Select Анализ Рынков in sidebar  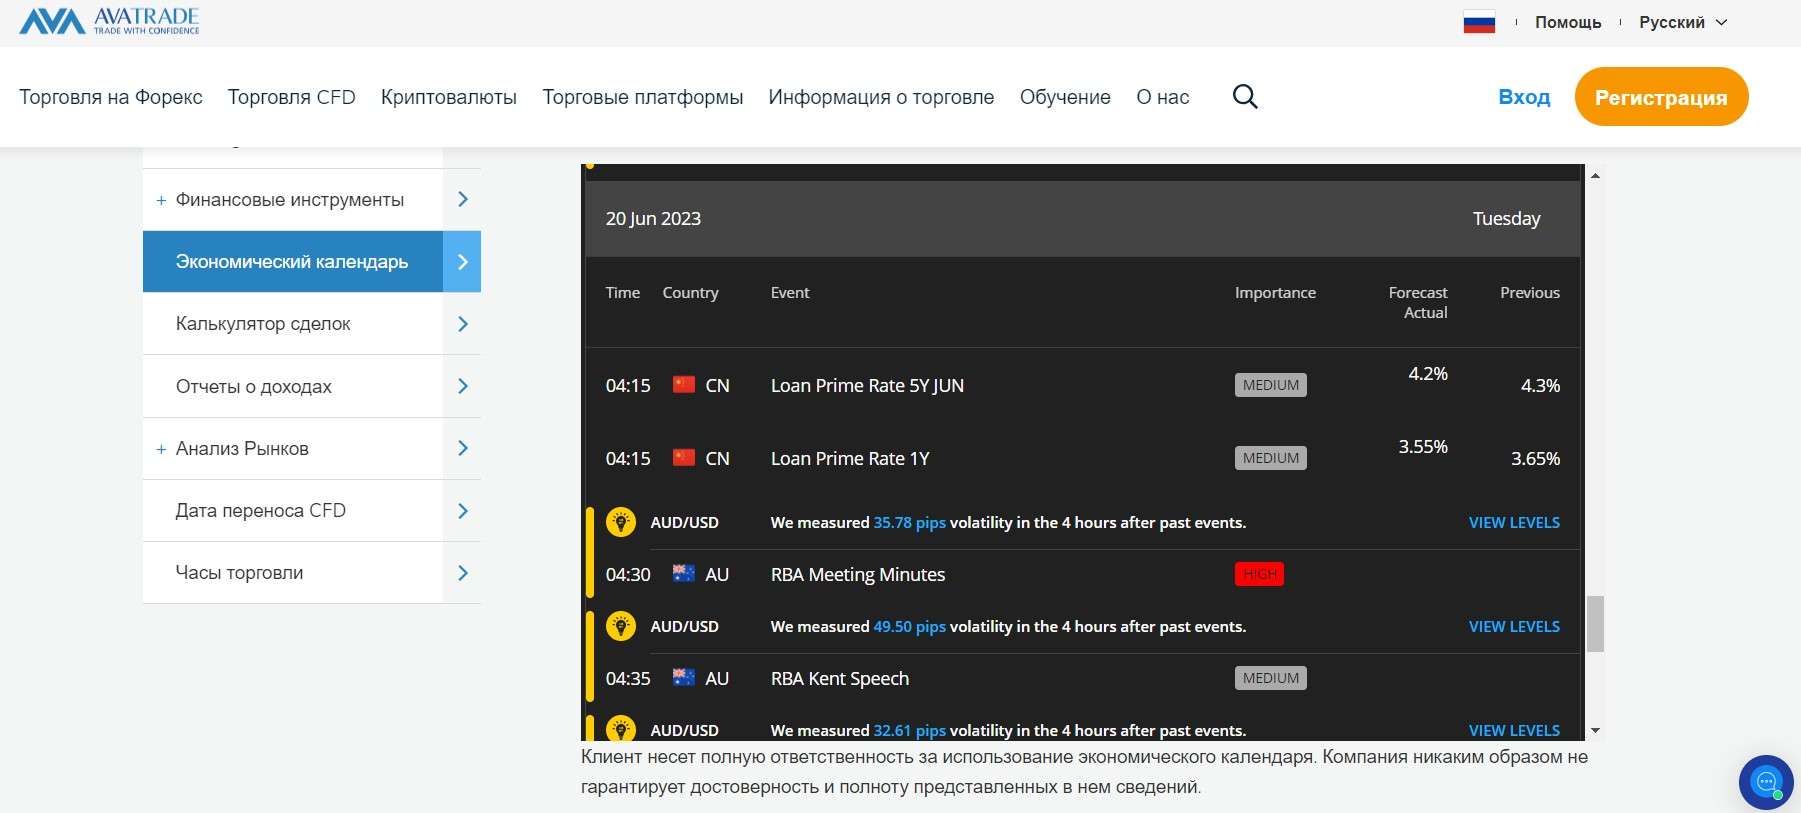[x=242, y=448]
